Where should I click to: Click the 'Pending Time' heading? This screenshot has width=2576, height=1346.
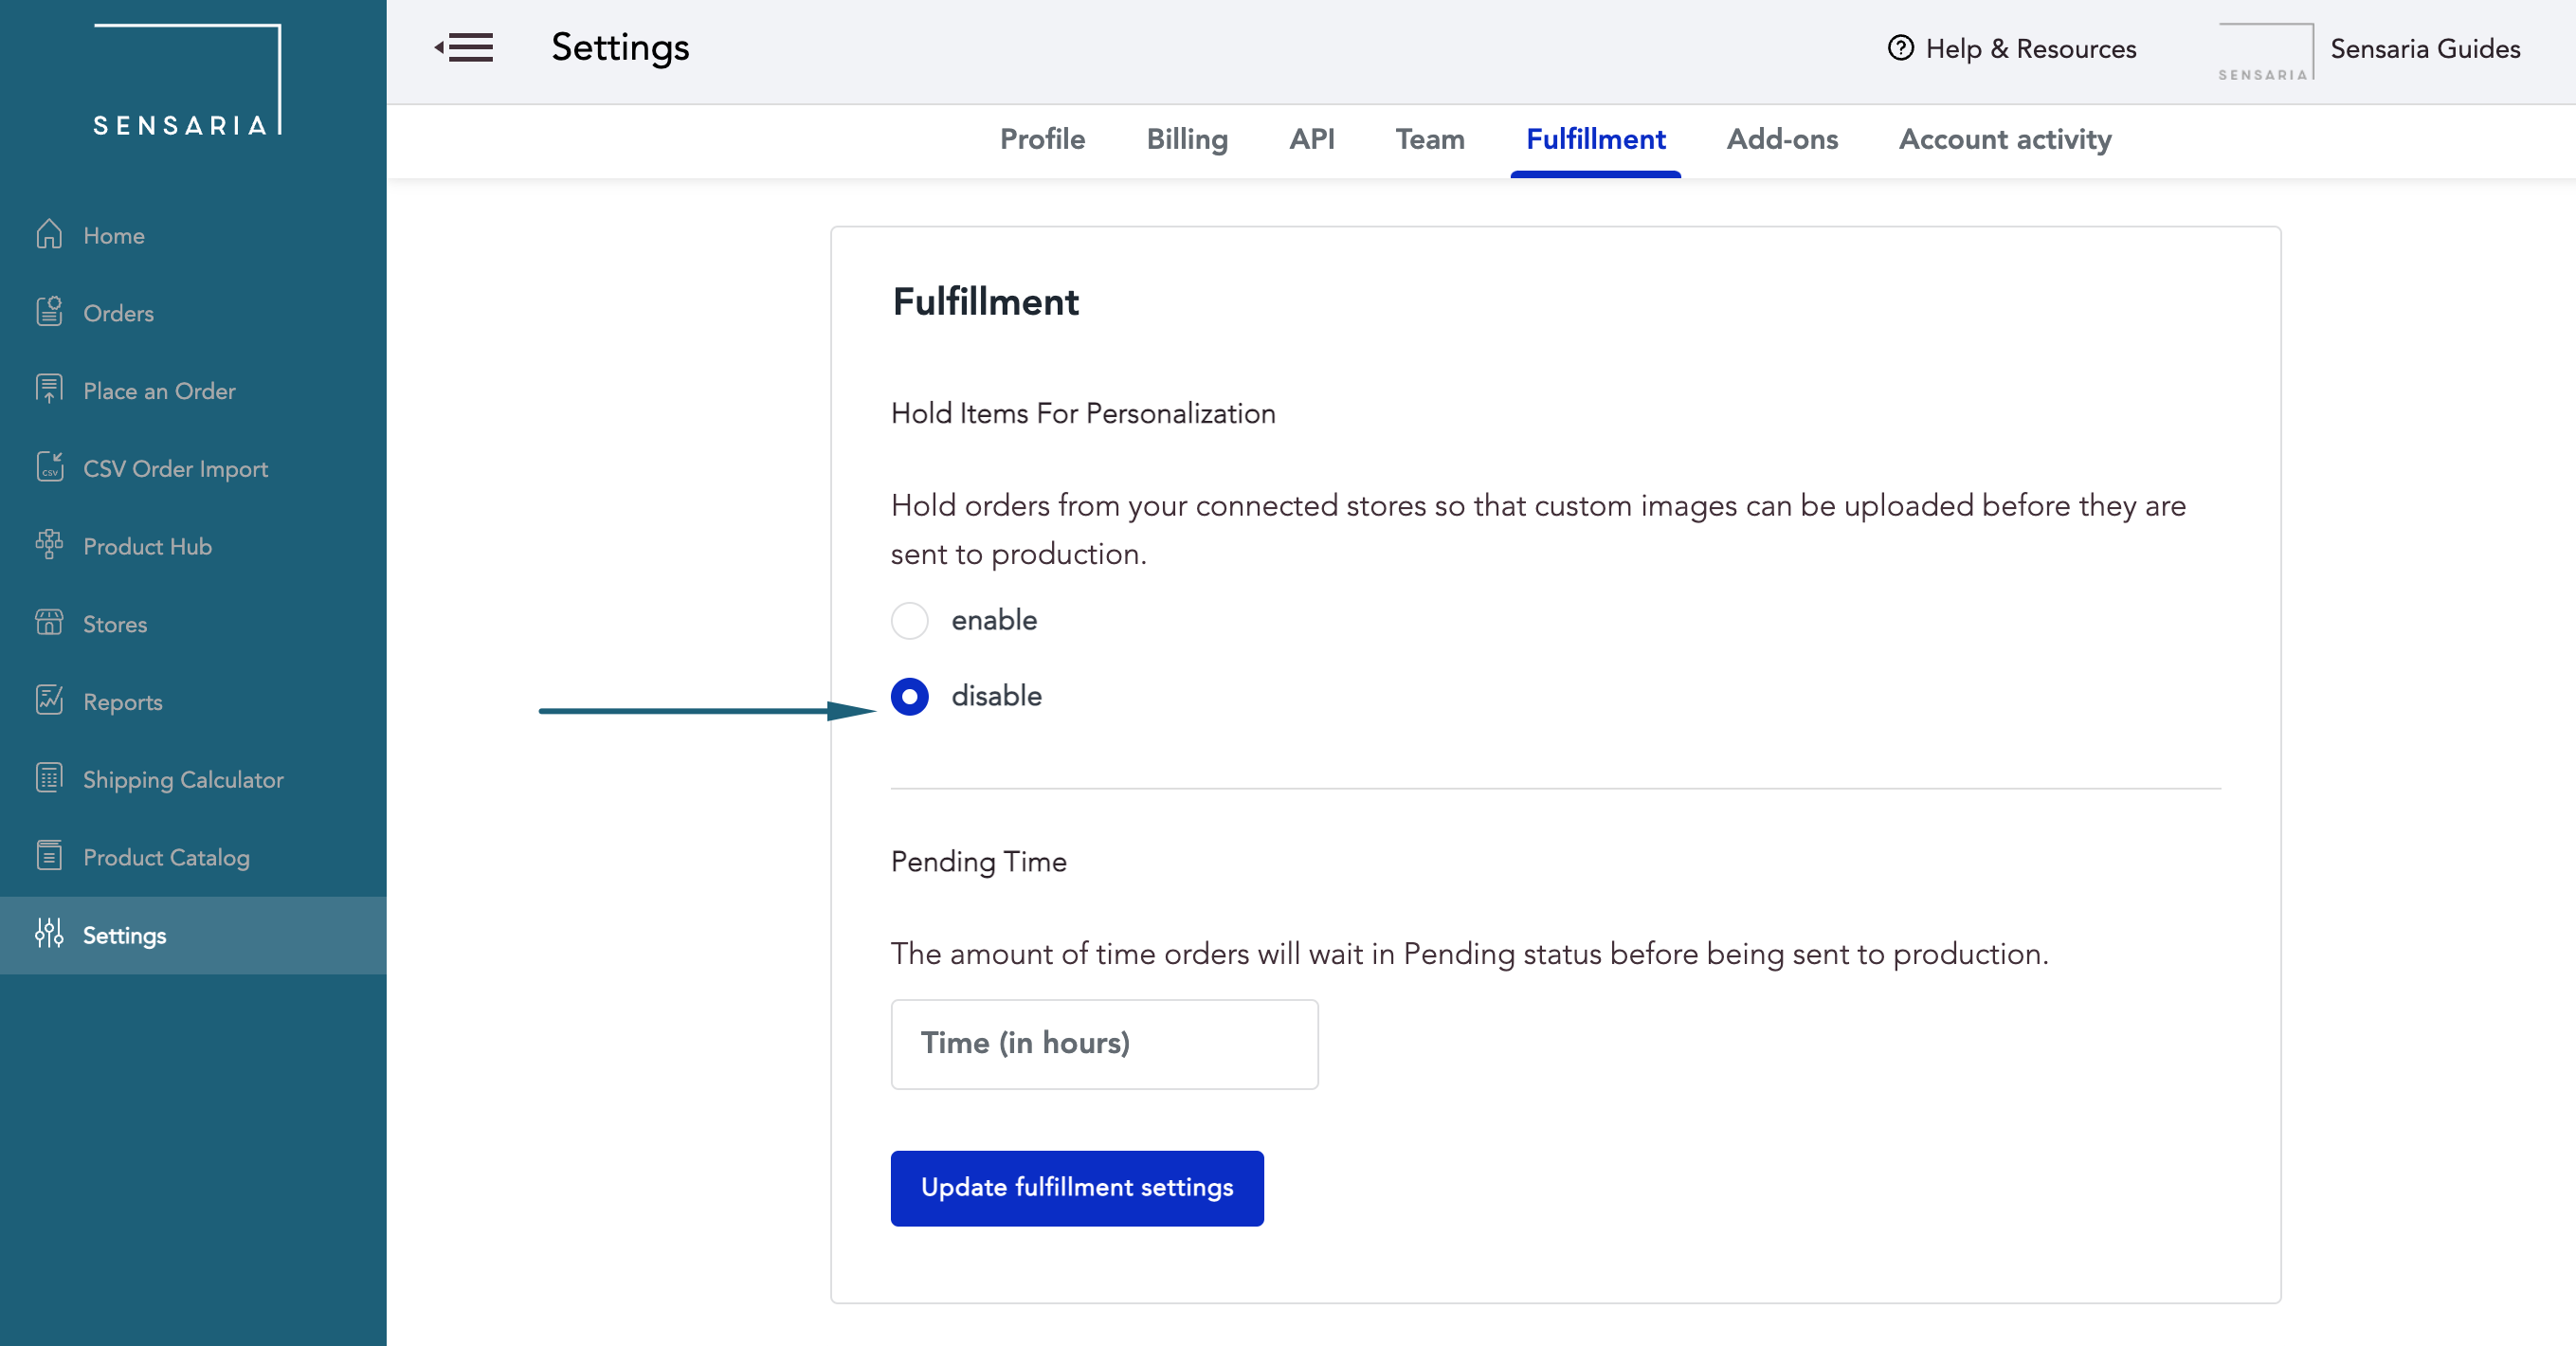(x=978, y=862)
